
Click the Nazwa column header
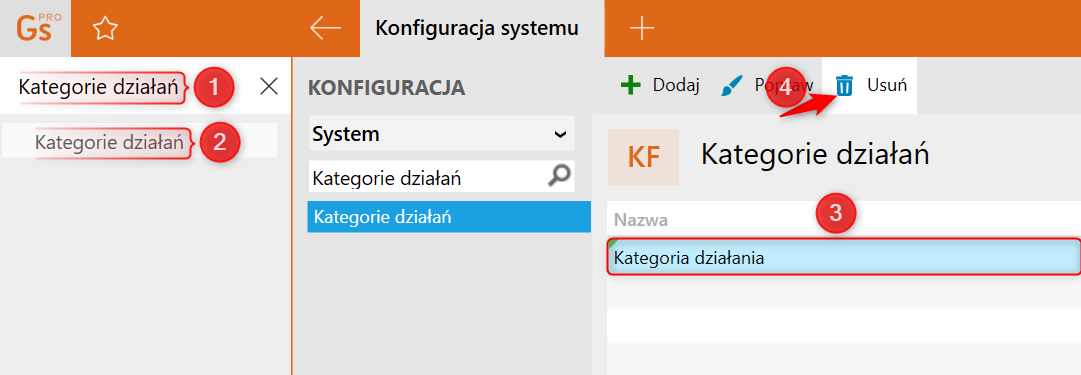pos(640,220)
